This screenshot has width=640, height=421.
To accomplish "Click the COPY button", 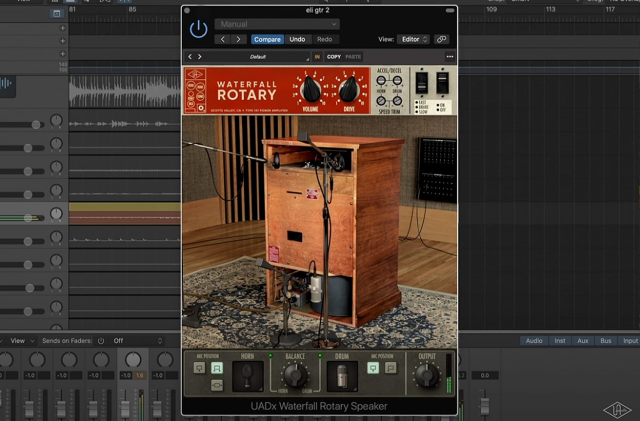I will coord(333,57).
